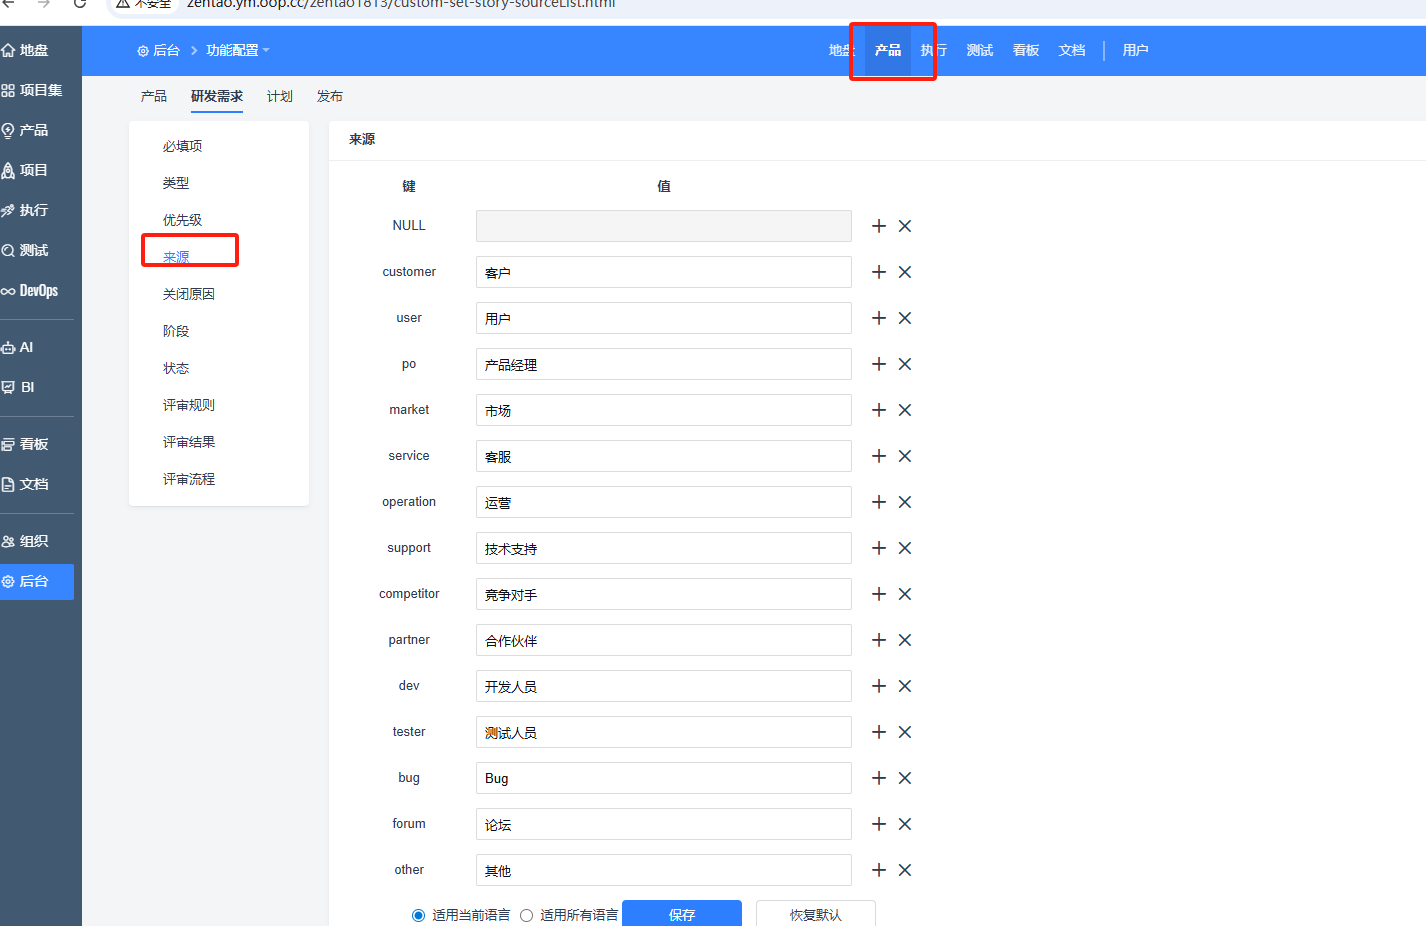Remove the tester source row
This screenshot has width=1426, height=926.
905,732
